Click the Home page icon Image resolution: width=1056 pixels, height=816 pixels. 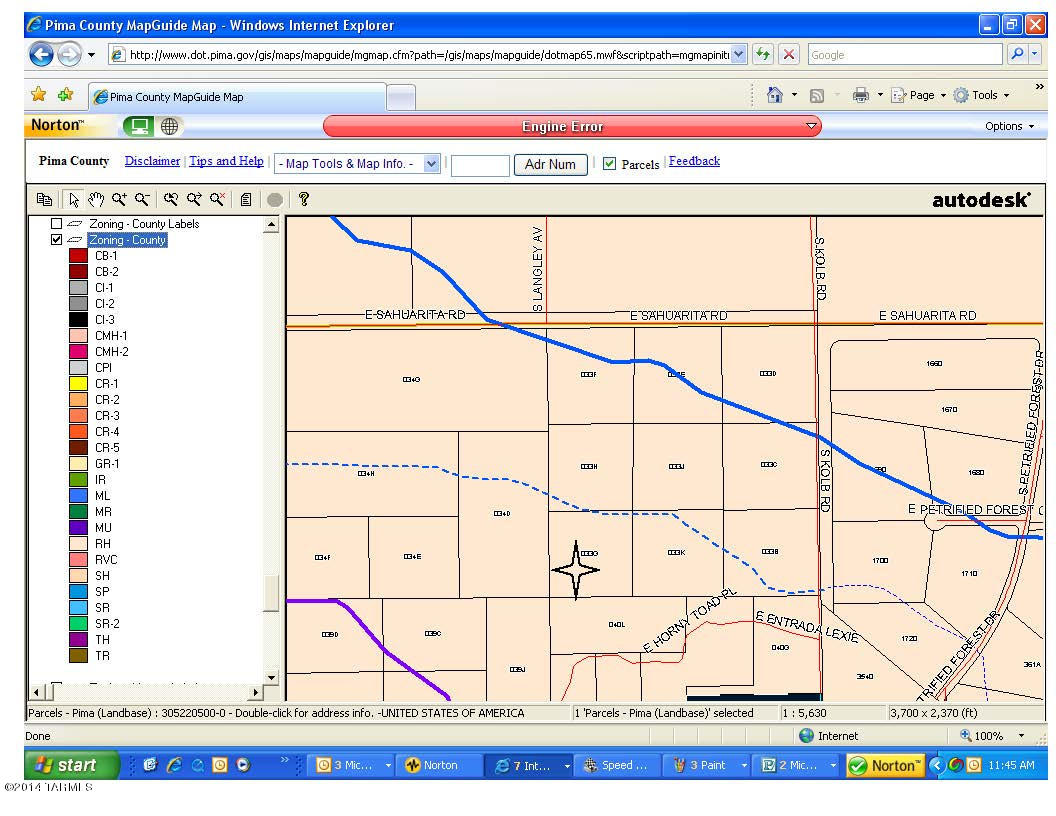774,95
